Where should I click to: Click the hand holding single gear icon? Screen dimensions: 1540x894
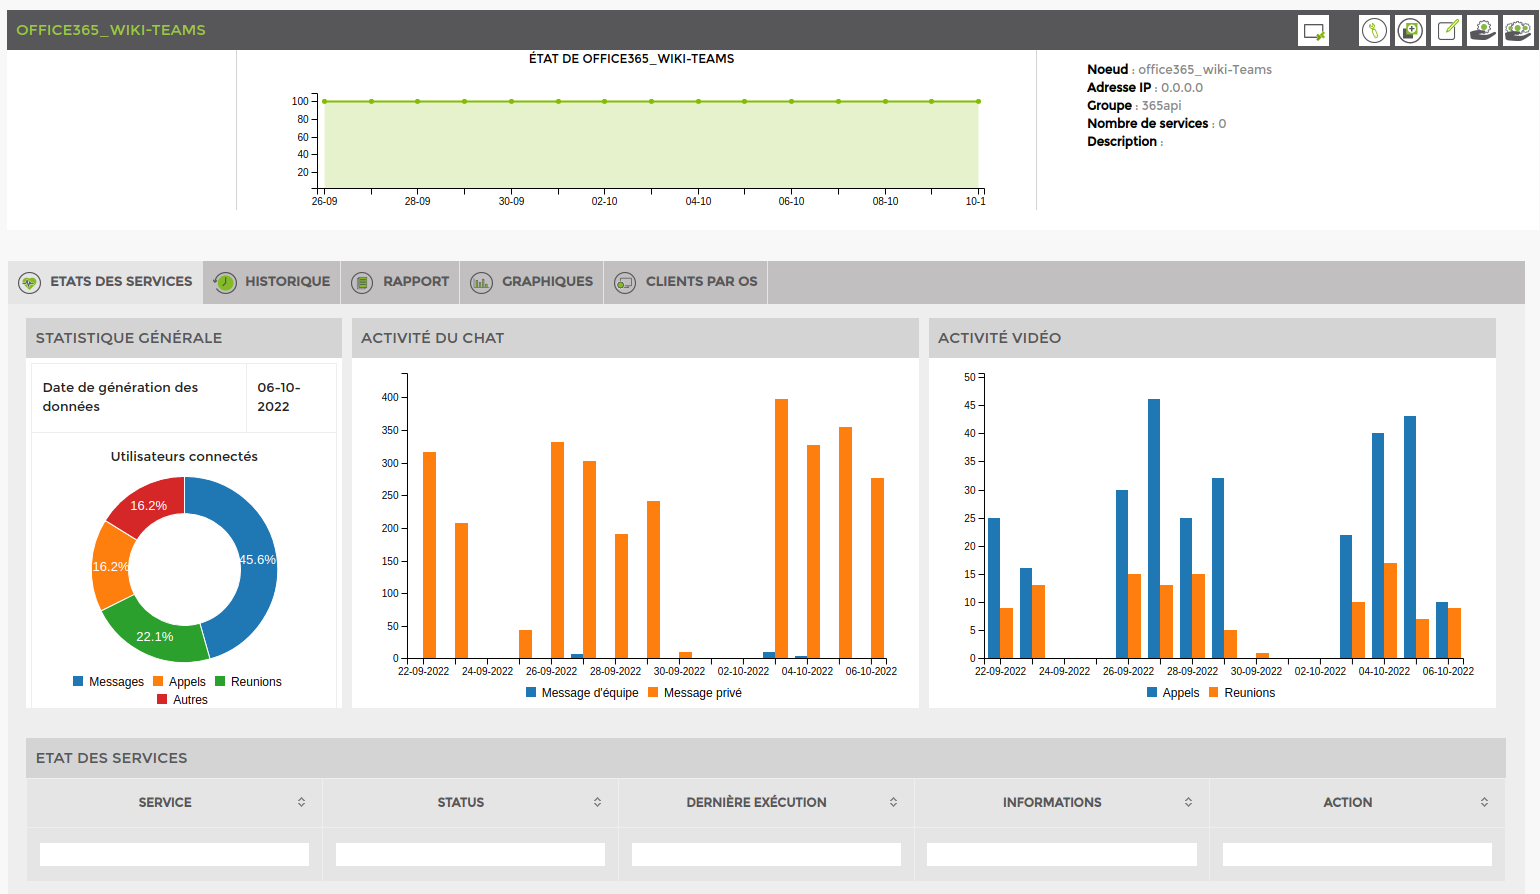pos(1482,31)
